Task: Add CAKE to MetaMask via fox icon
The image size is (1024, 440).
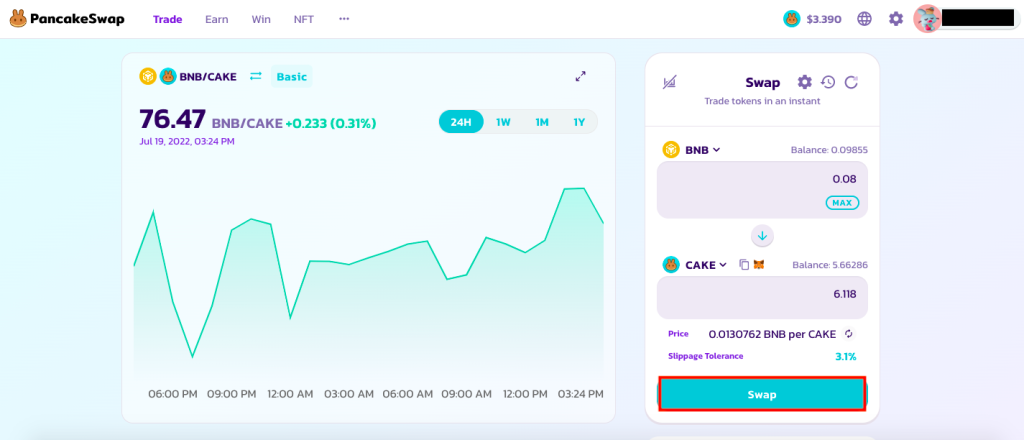Action: (759, 265)
